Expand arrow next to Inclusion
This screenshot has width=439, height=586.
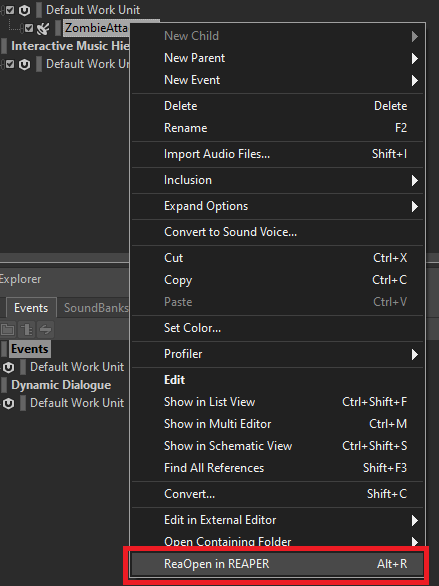414,181
